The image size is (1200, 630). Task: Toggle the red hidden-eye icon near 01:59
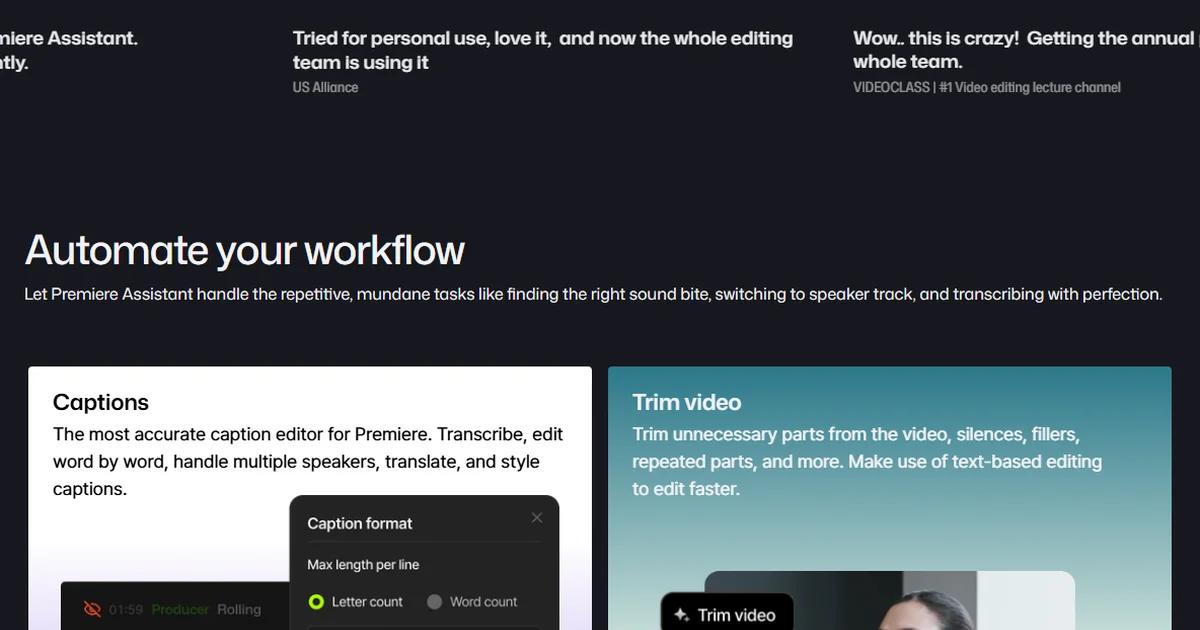(x=93, y=609)
